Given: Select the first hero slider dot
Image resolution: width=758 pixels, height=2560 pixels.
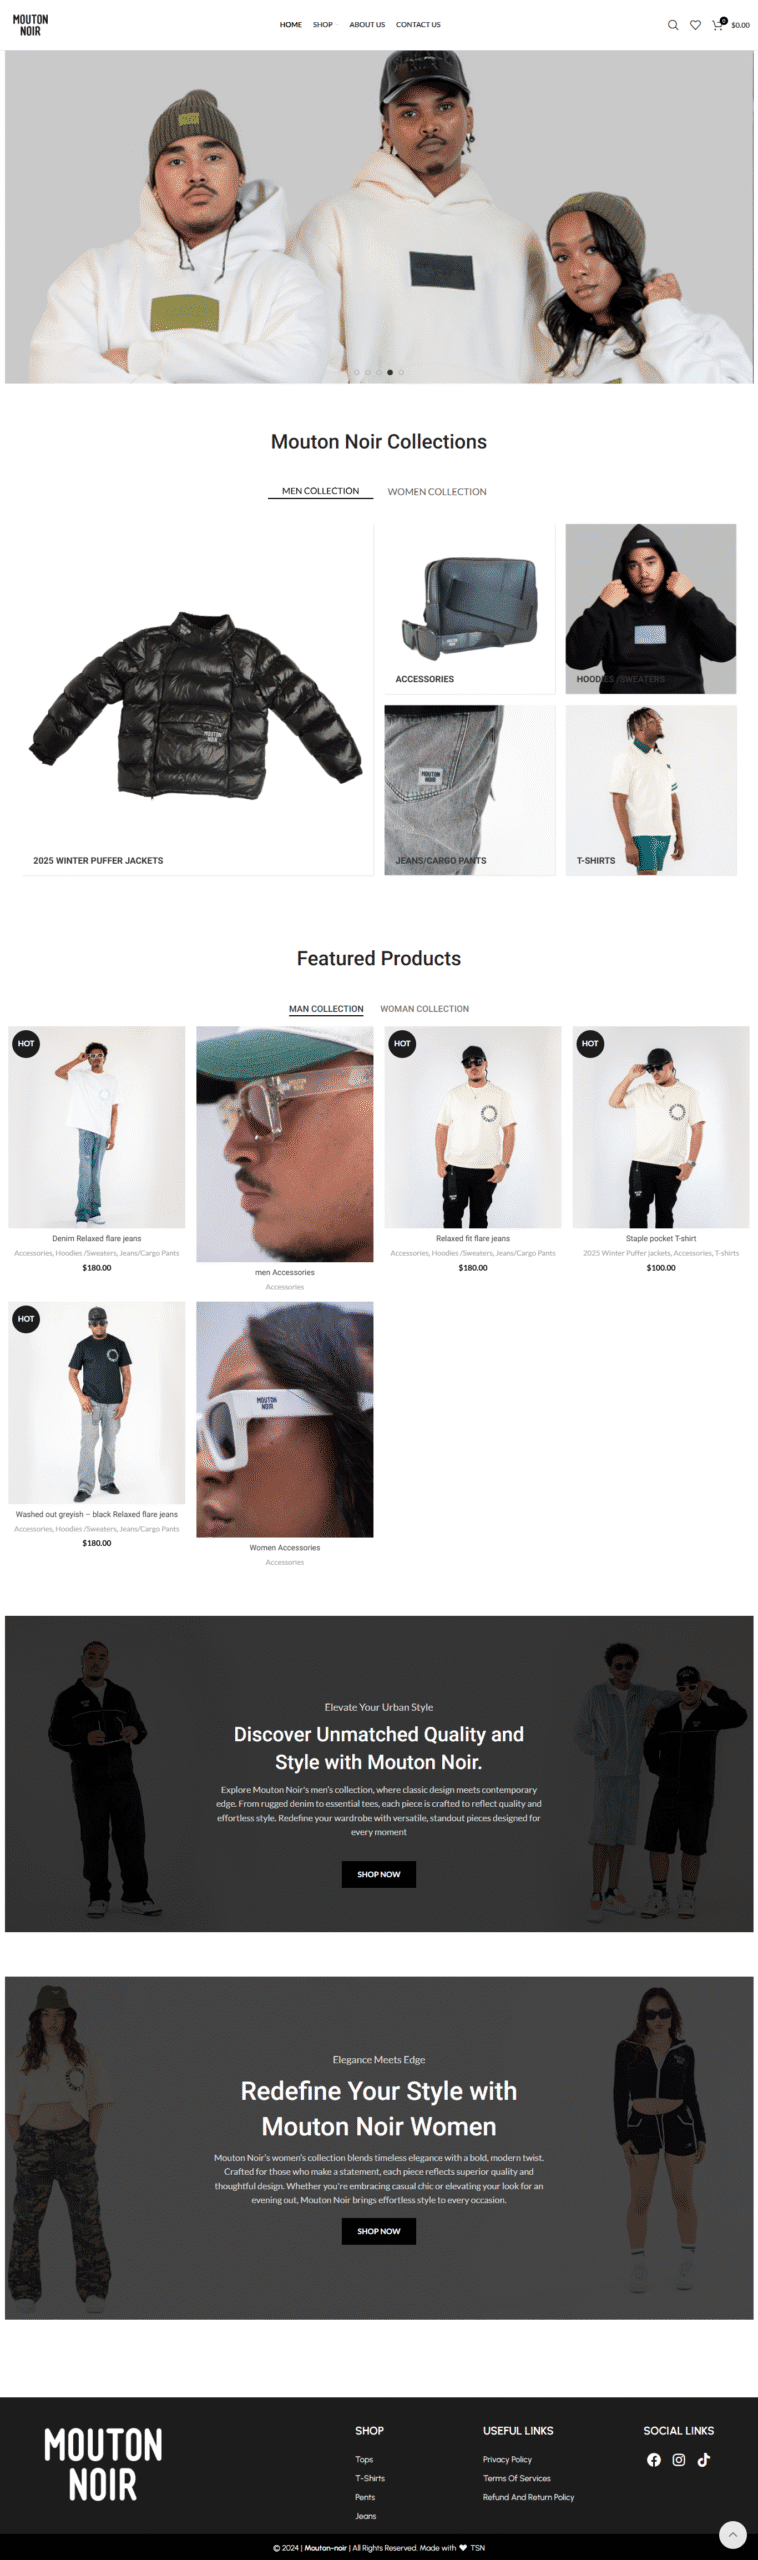Looking at the screenshot, I should click(357, 372).
